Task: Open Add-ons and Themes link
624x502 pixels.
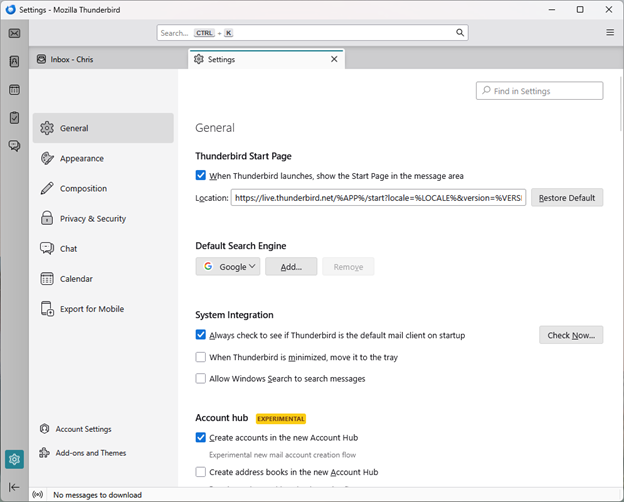Action: (82, 453)
